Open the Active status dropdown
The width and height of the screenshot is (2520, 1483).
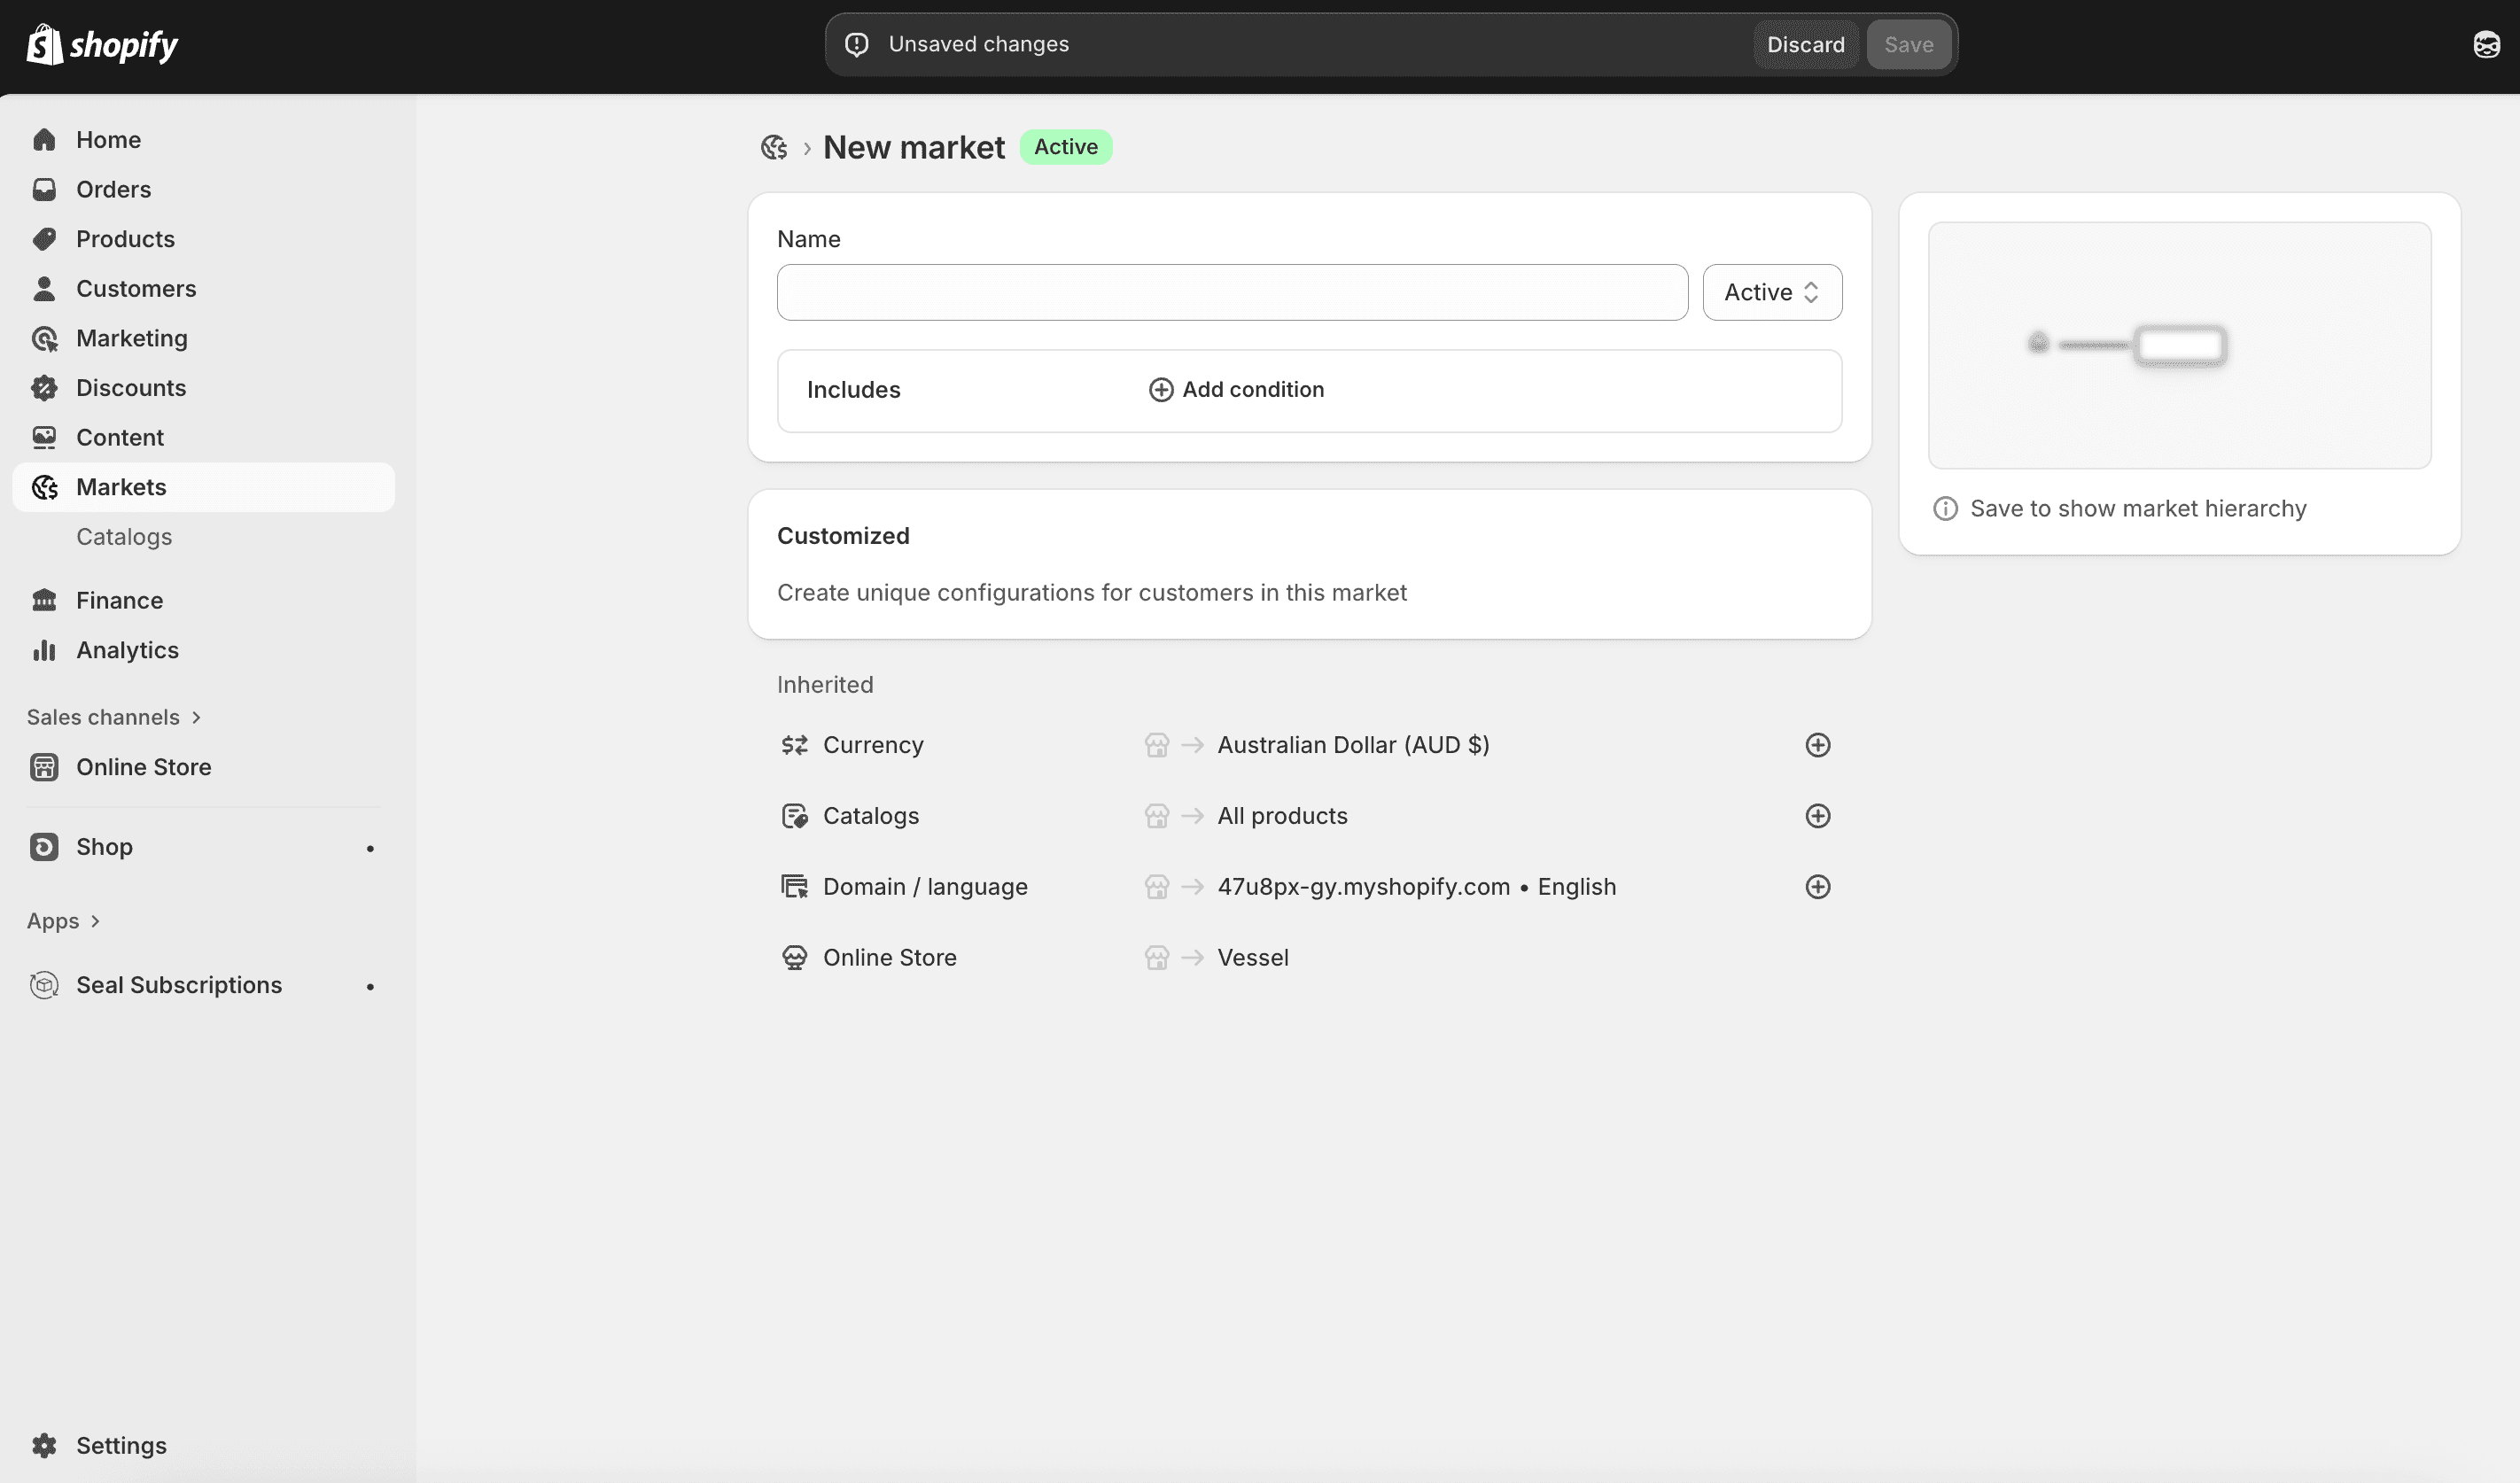coord(1771,292)
